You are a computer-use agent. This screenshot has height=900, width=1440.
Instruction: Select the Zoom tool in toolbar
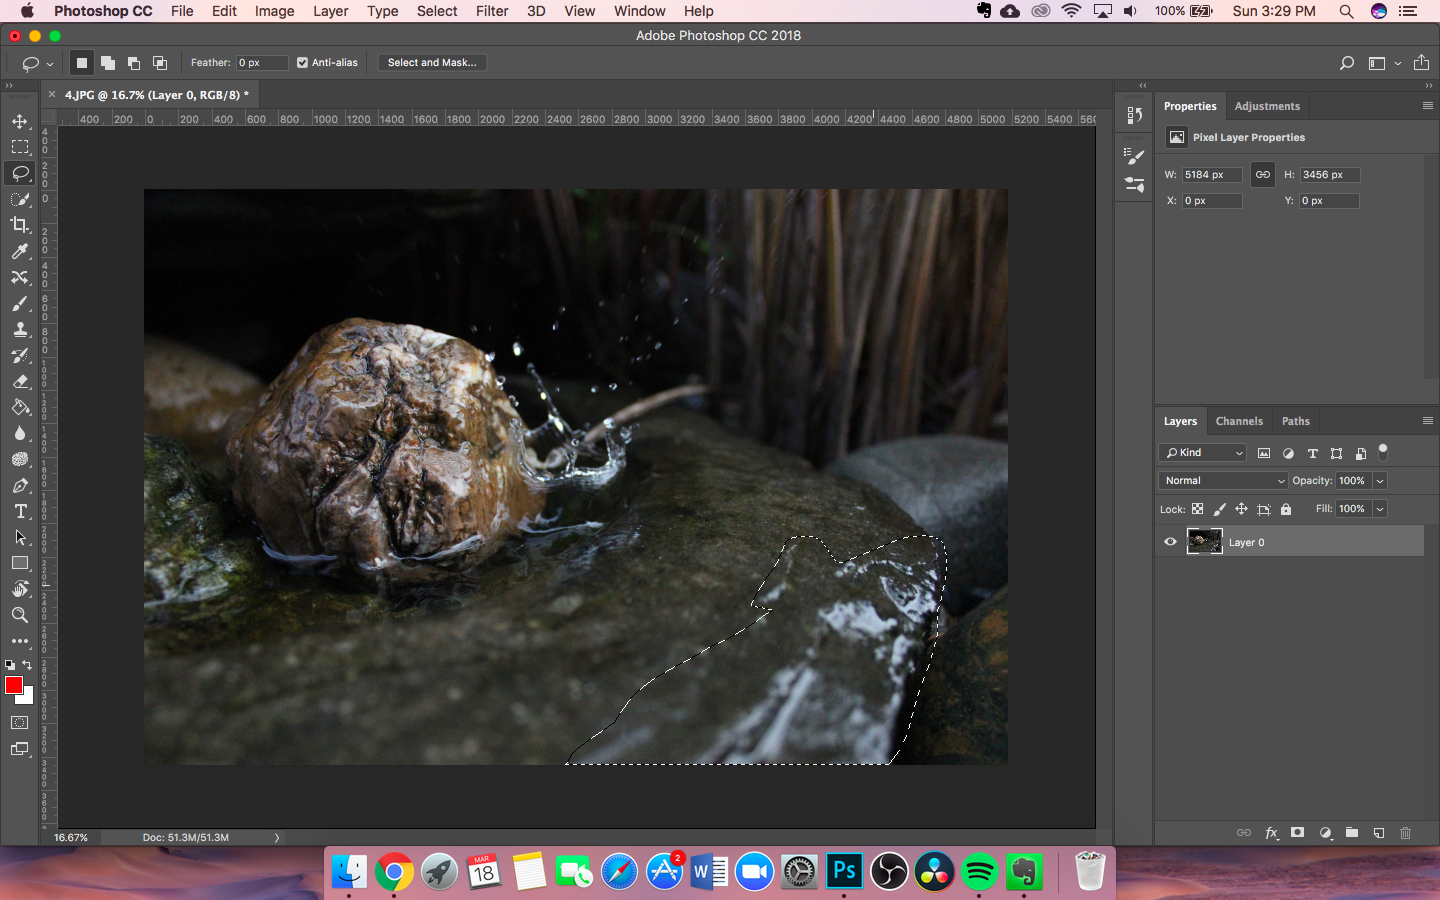point(20,615)
